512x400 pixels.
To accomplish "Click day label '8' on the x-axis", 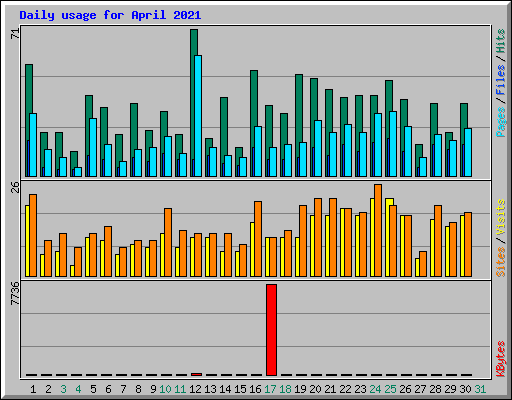I will [138, 389].
